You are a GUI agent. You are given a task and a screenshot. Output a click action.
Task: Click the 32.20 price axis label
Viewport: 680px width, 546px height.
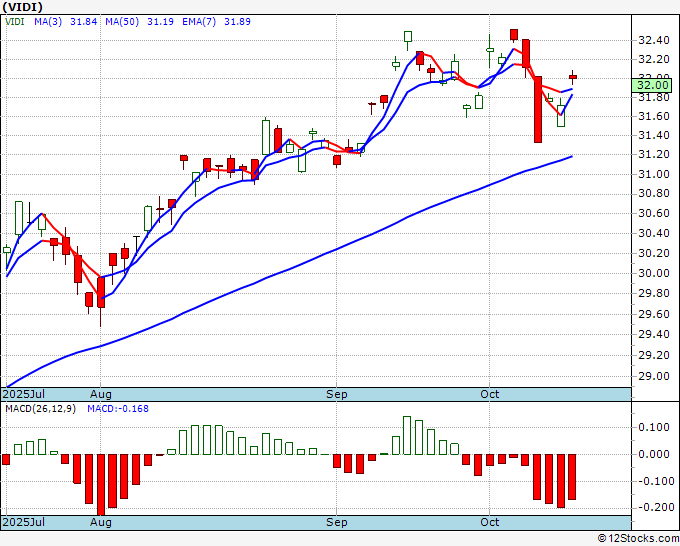(654, 59)
